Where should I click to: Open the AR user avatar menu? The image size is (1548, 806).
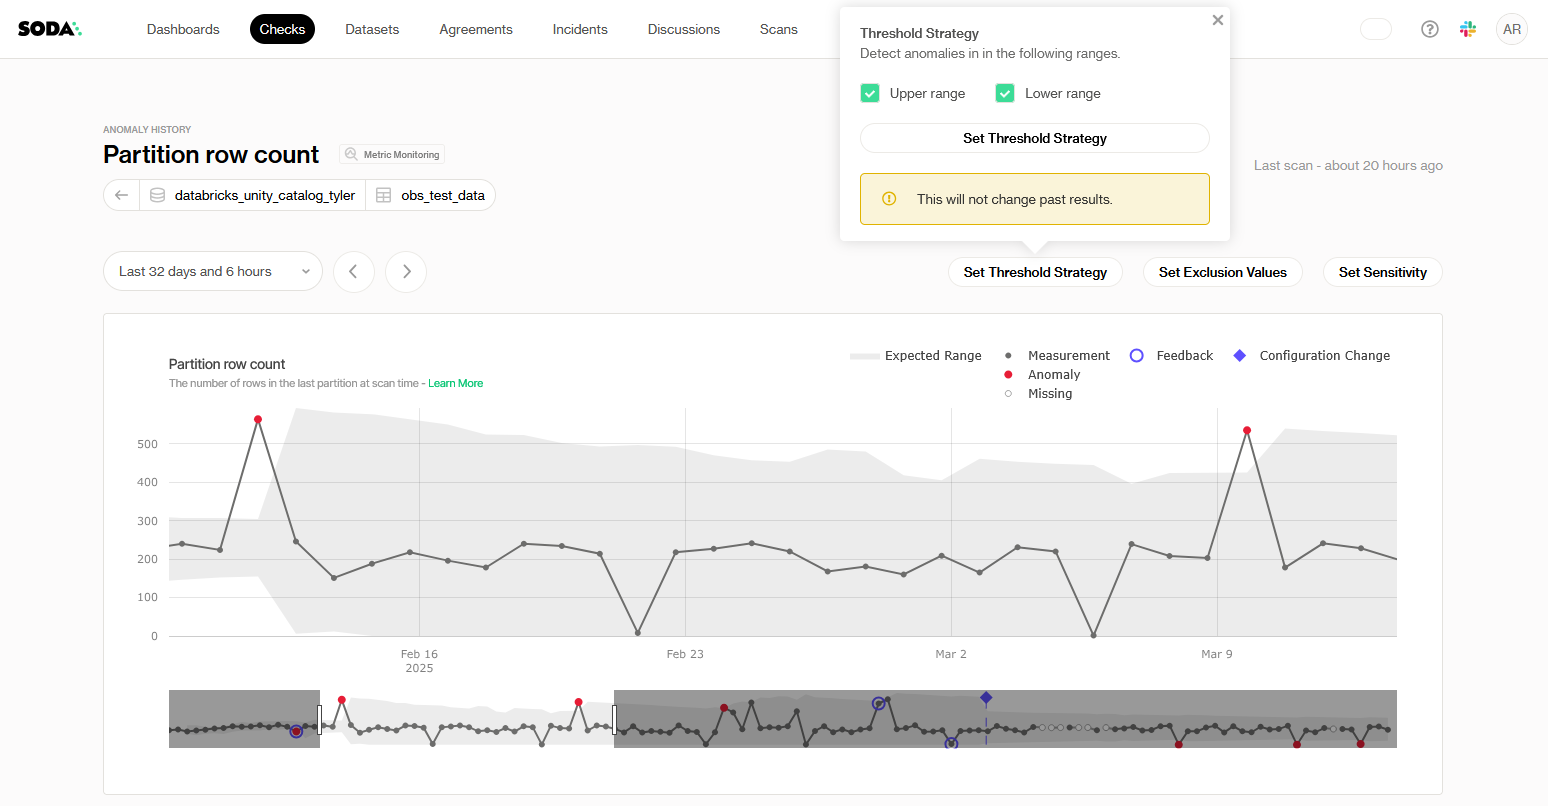click(1512, 29)
